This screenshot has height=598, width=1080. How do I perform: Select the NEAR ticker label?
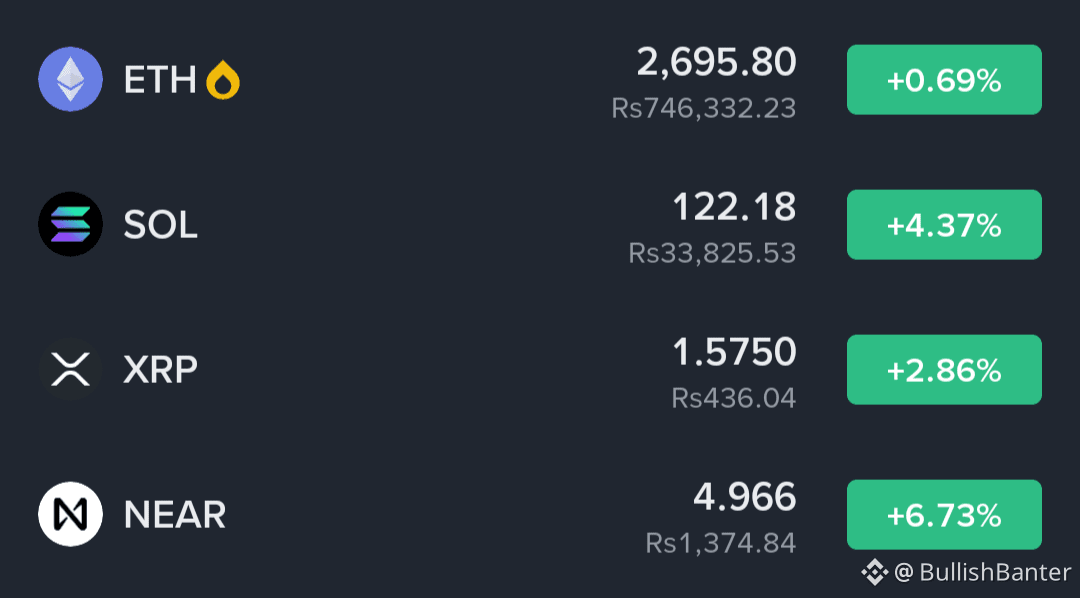coord(175,515)
